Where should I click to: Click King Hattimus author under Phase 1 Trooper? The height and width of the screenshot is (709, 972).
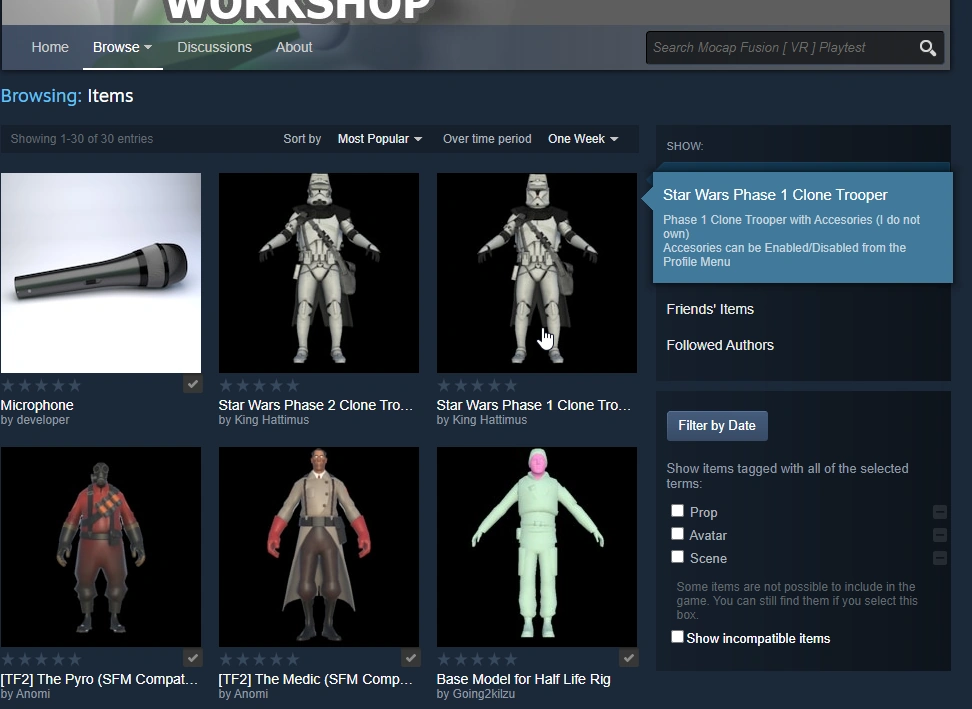point(490,420)
